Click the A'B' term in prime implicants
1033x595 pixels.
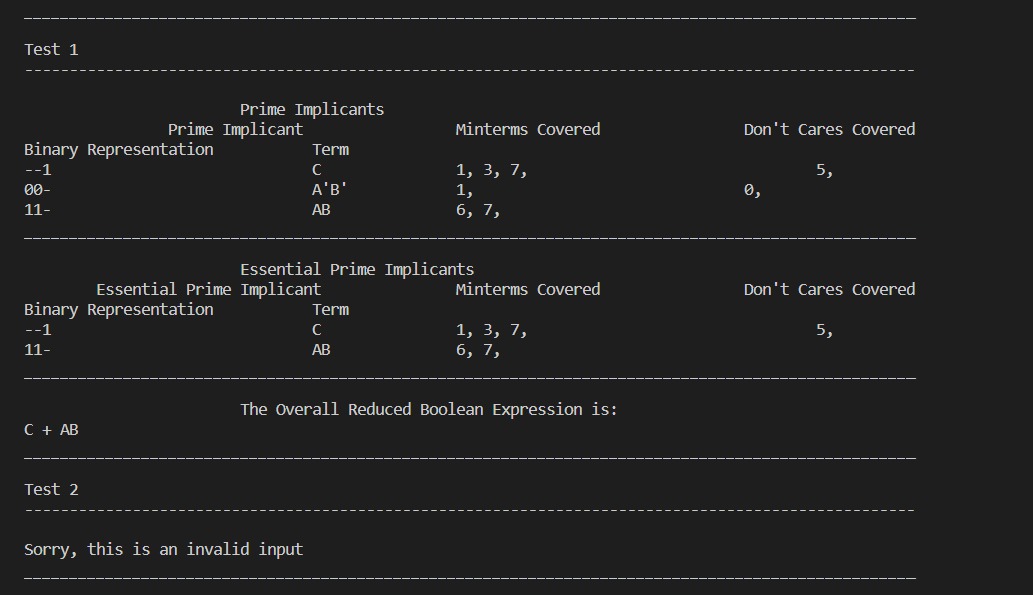(329, 190)
